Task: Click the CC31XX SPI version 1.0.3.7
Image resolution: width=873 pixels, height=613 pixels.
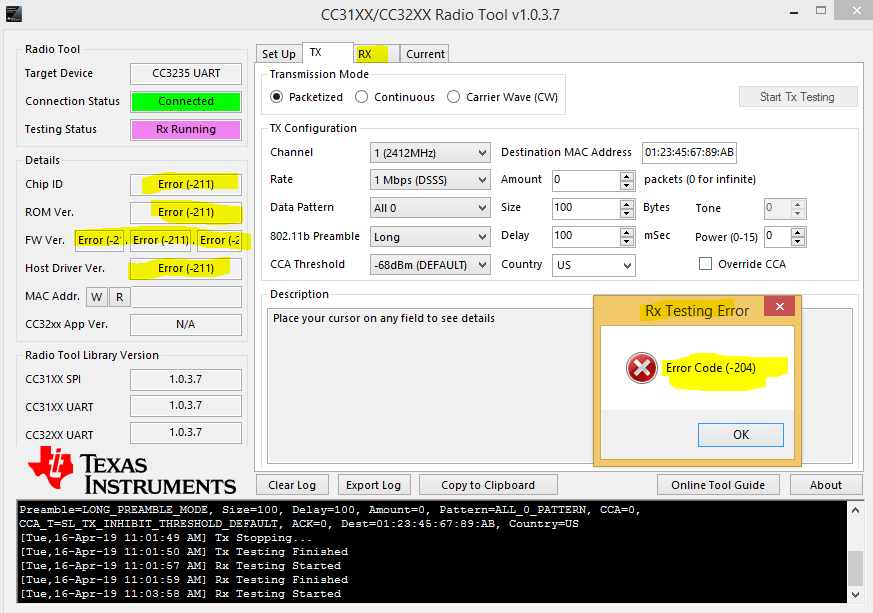Action: pos(186,379)
